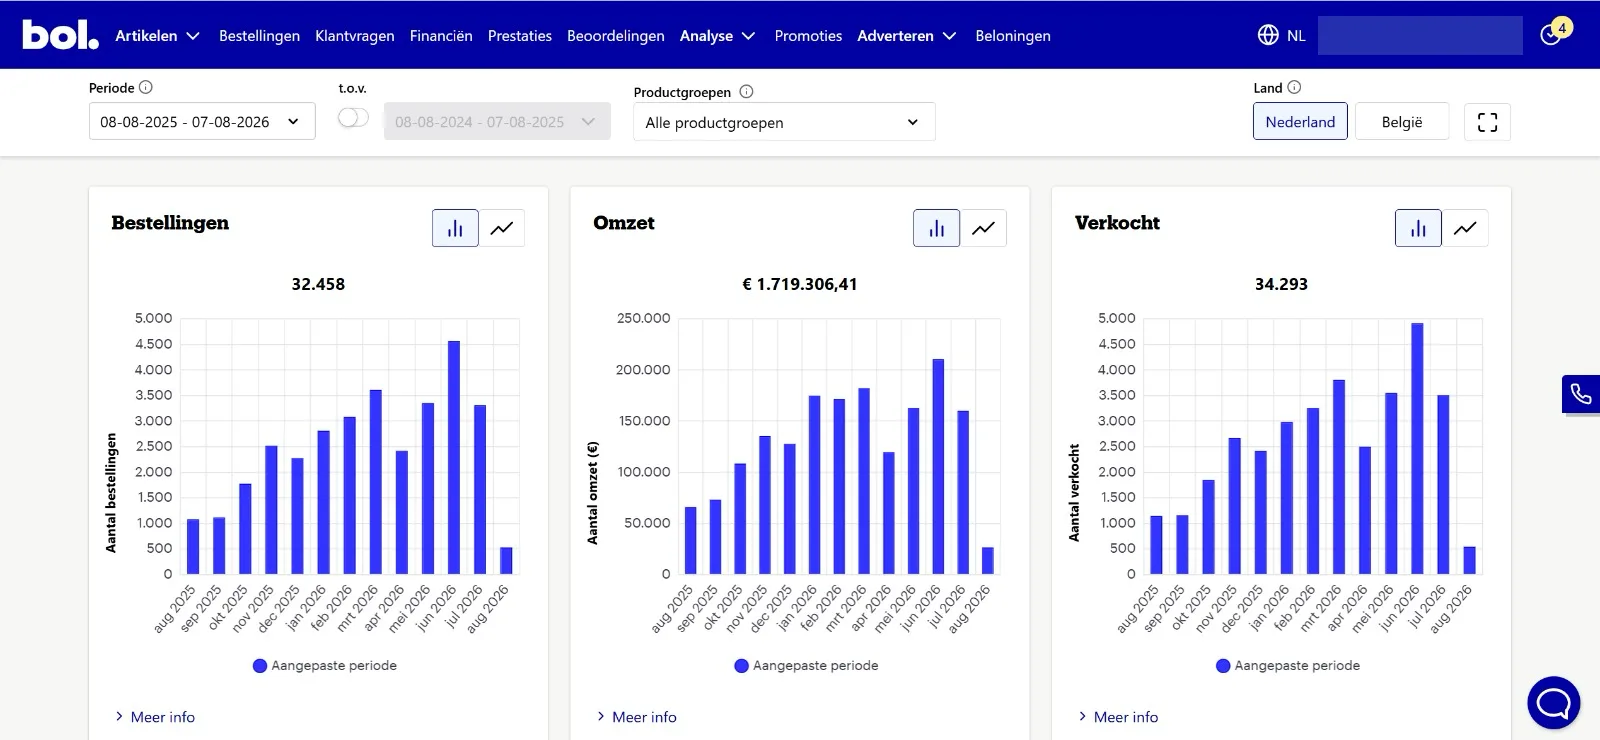This screenshot has width=1600, height=740.
Task: Click the fullscreen expand icon
Action: click(1487, 122)
